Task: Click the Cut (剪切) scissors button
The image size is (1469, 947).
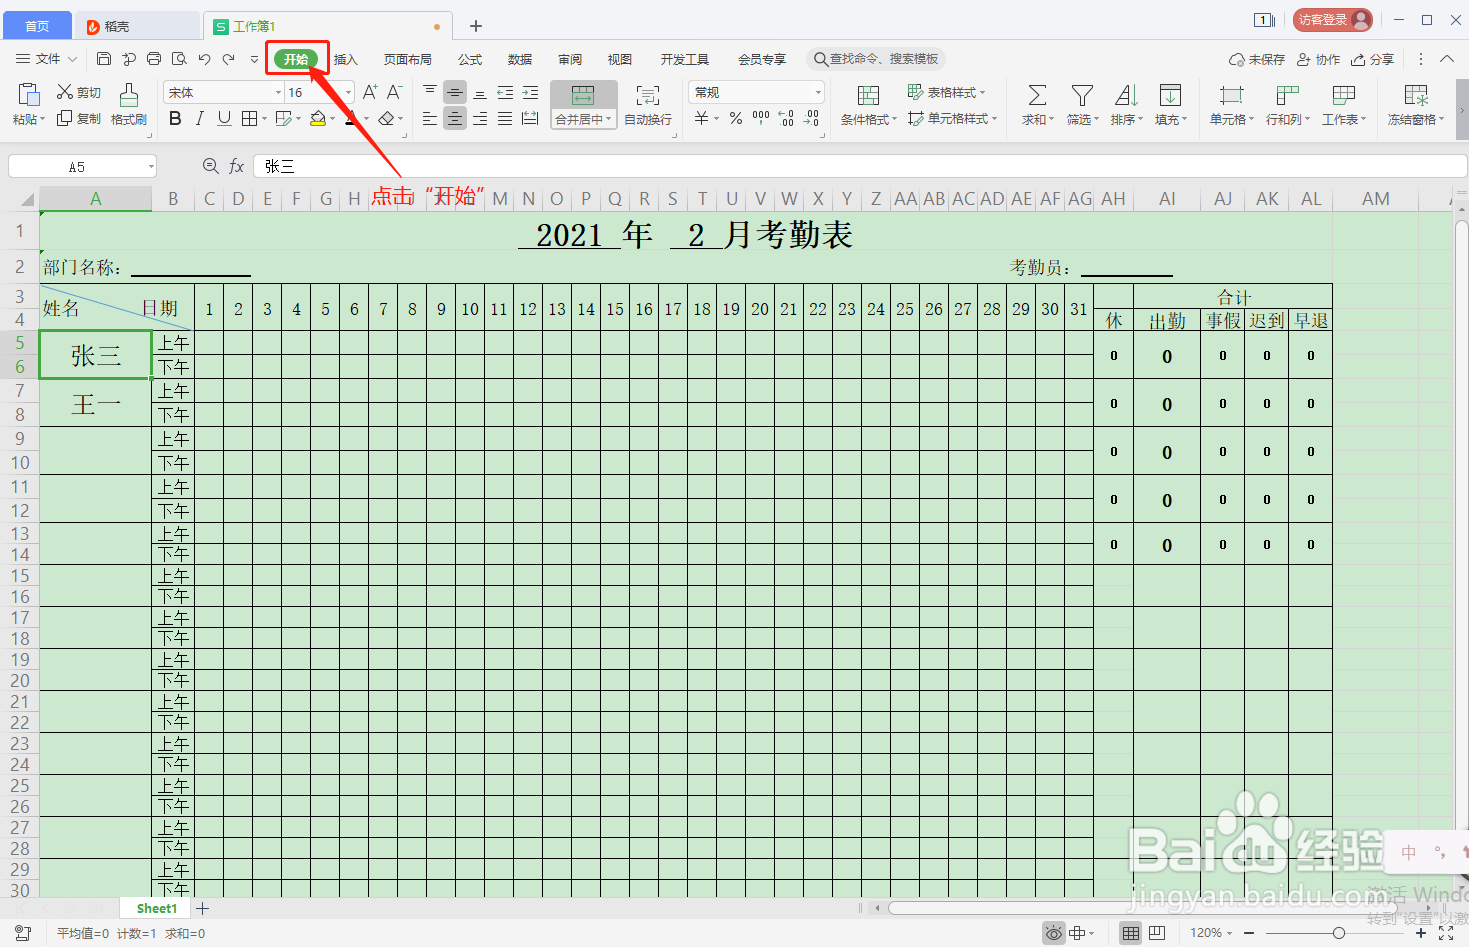Action: 79,92
